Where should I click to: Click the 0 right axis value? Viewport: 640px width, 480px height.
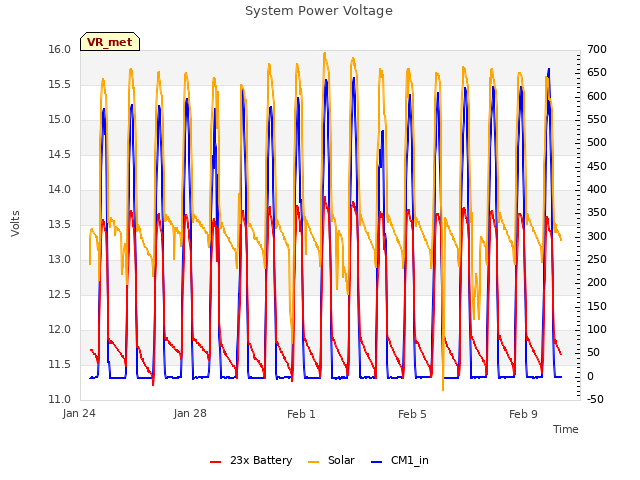tap(590, 376)
